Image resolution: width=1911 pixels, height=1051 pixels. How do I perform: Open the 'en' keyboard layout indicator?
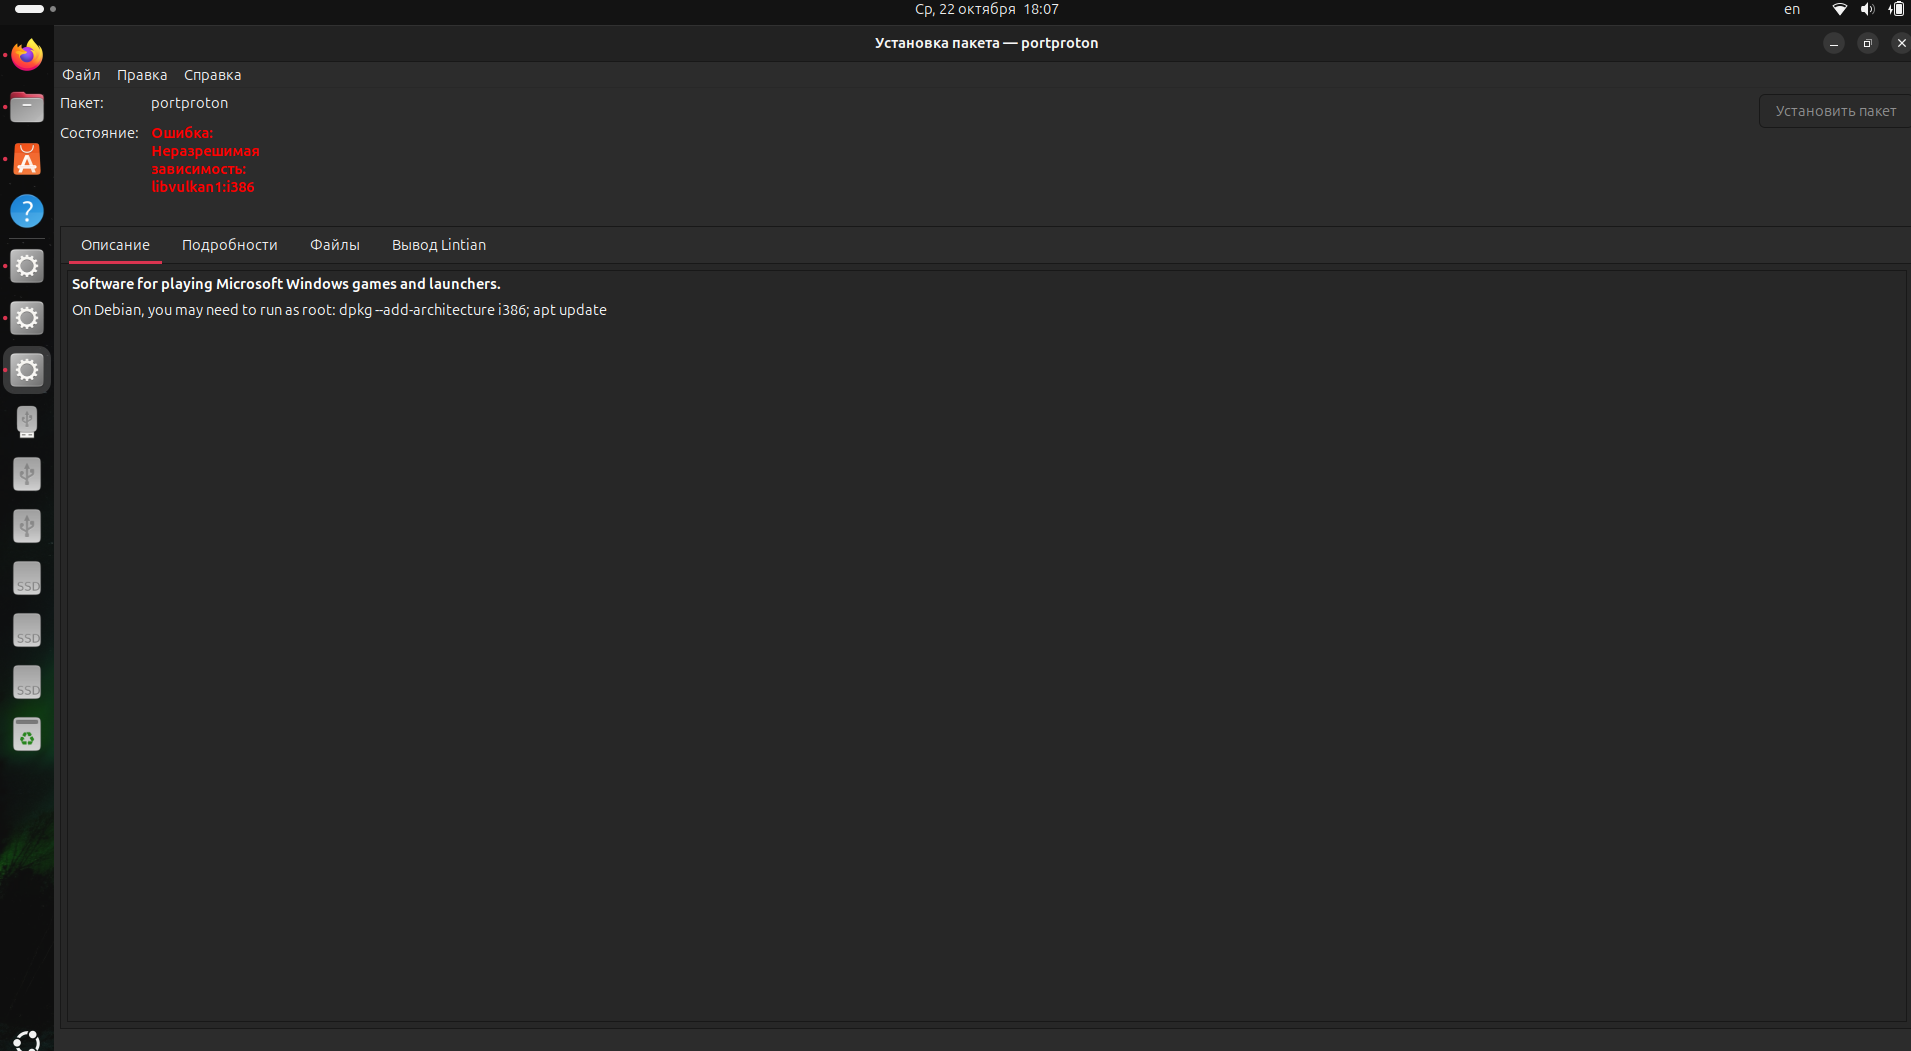(1792, 9)
